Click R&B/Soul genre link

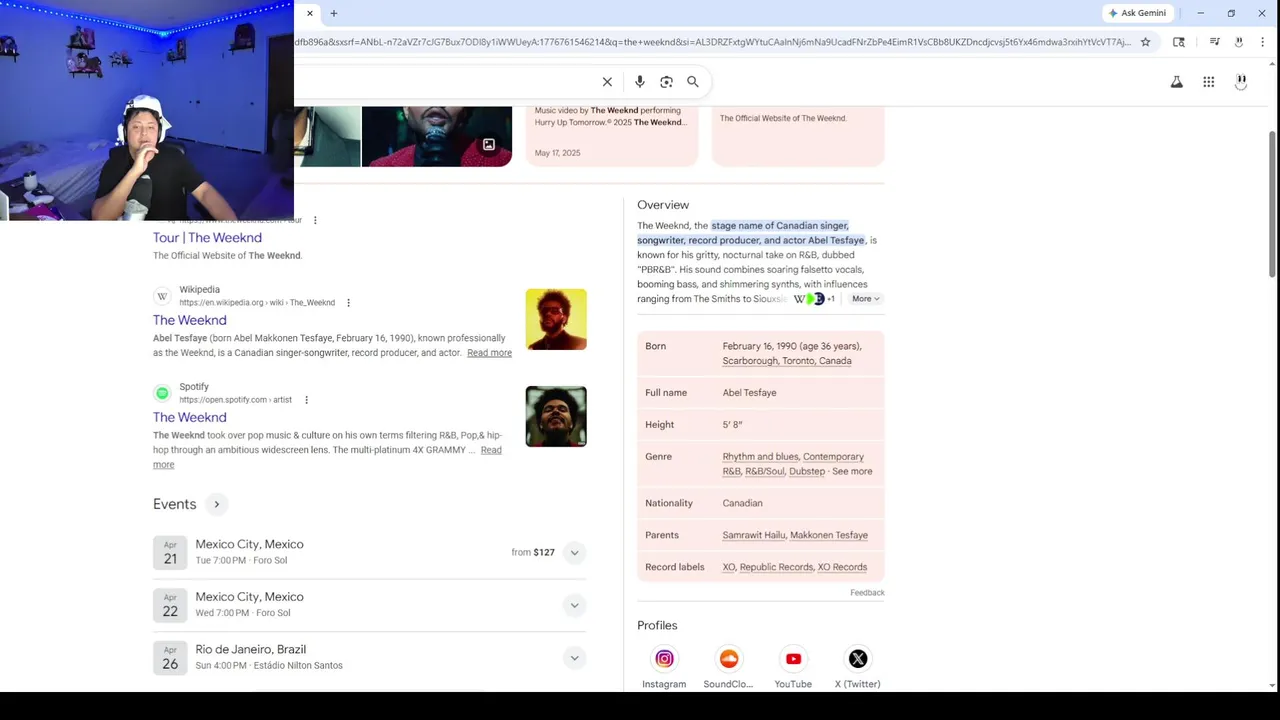coord(765,471)
